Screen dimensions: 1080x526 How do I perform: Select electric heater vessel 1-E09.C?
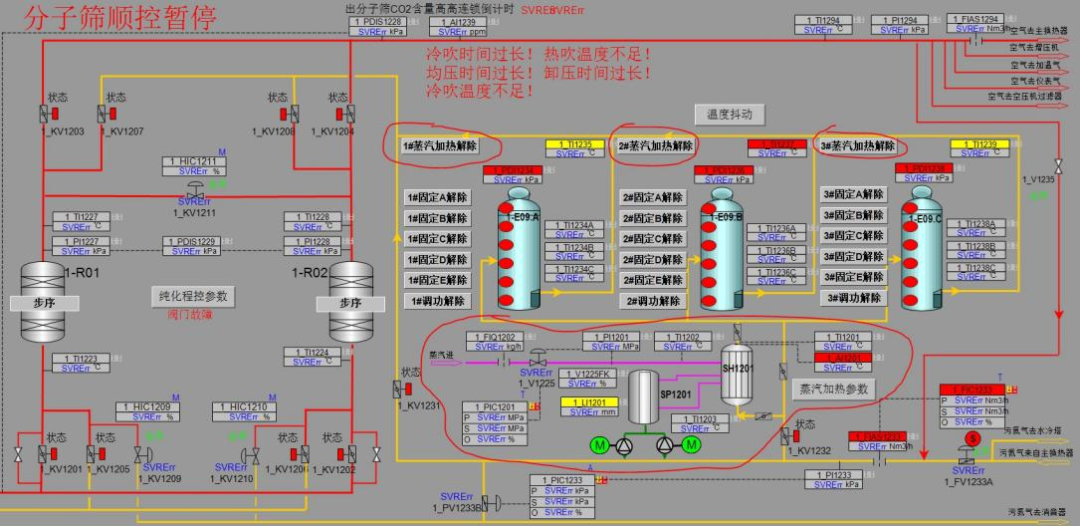pos(923,248)
